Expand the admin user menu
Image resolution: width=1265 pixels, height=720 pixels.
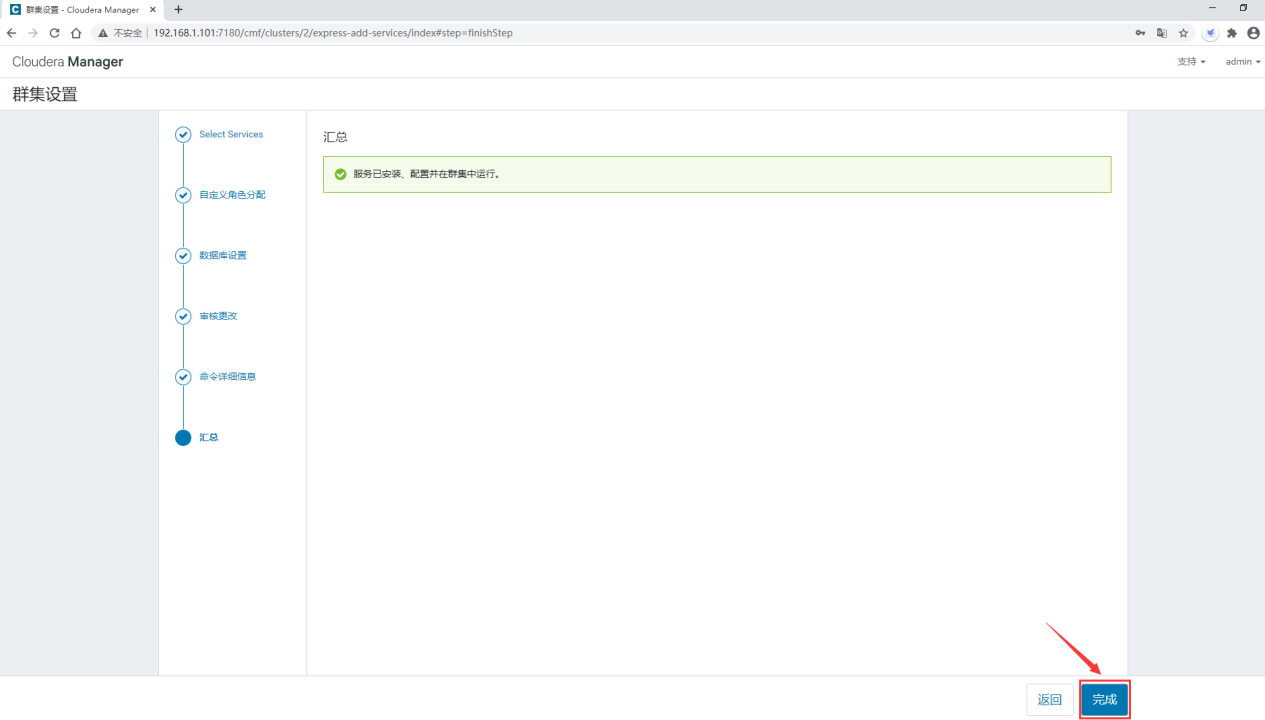[1243, 62]
